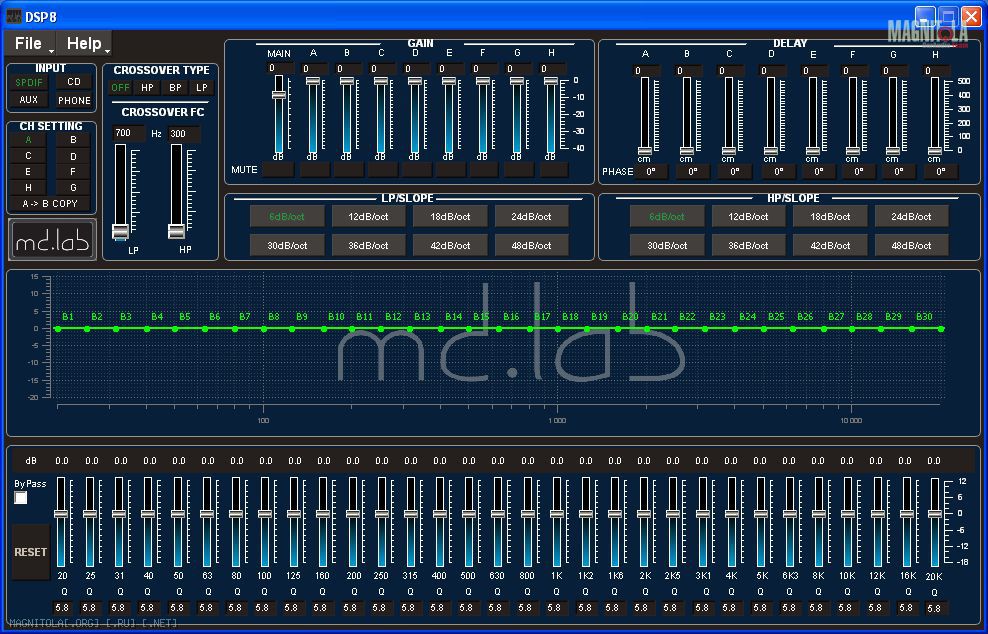Click the Q value field under the 500 band
Image resolution: width=988 pixels, height=634 pixels.
[x=466, y=608]
